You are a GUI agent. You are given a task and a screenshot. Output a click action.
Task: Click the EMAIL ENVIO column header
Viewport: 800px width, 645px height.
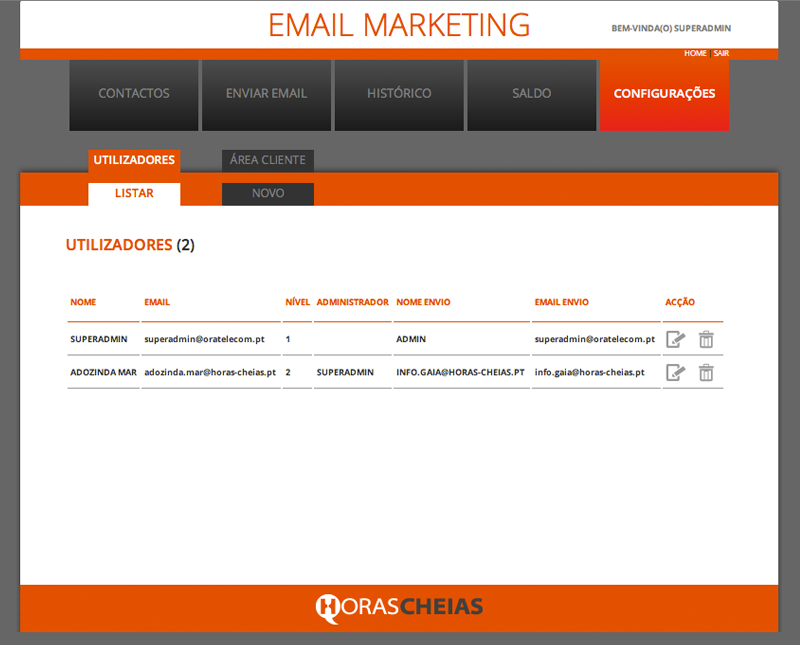(562, 302)
